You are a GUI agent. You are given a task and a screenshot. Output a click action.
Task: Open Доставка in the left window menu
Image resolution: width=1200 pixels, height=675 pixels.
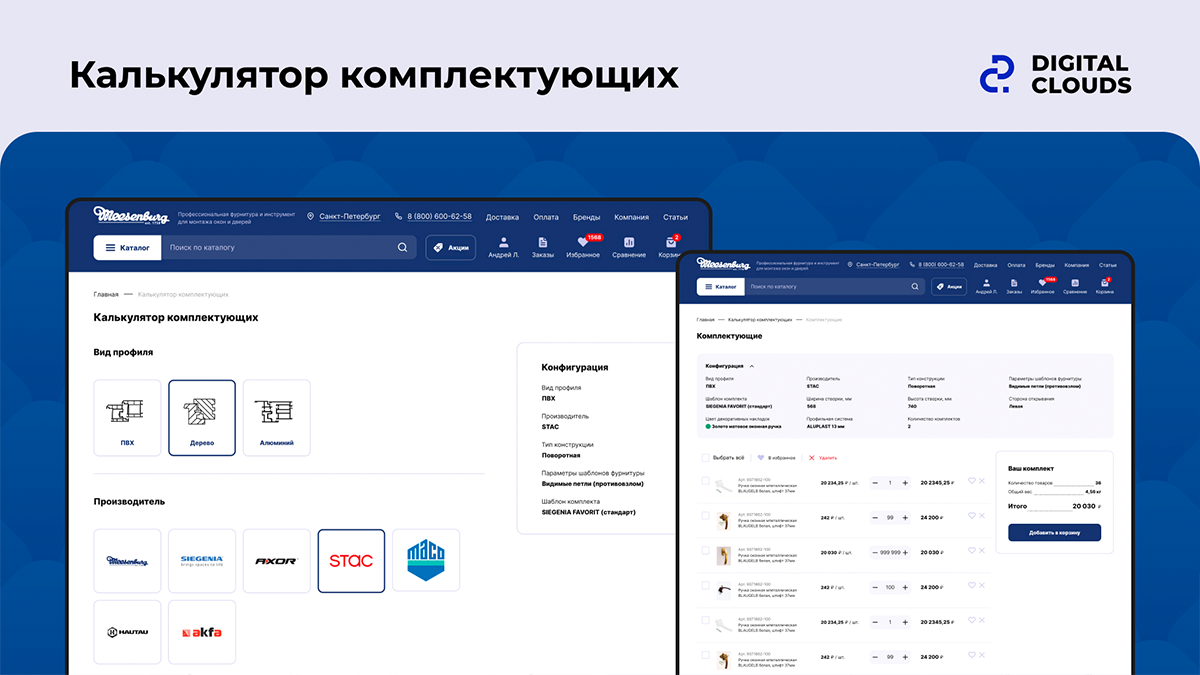pyautogui.click(x=502, y=217)
